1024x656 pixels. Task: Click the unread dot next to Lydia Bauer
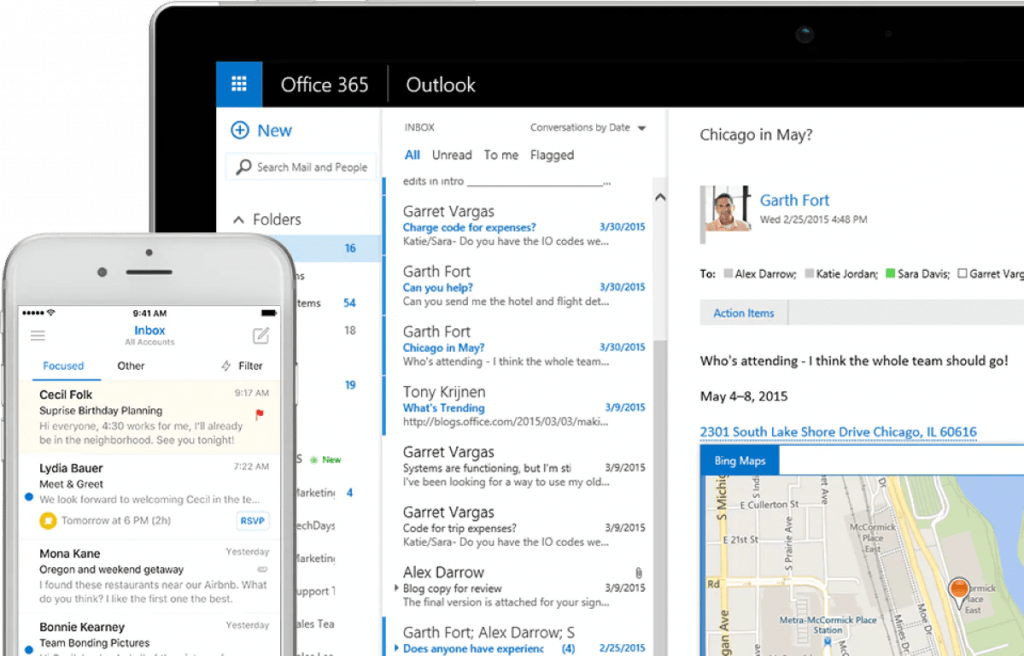[29, 497]
